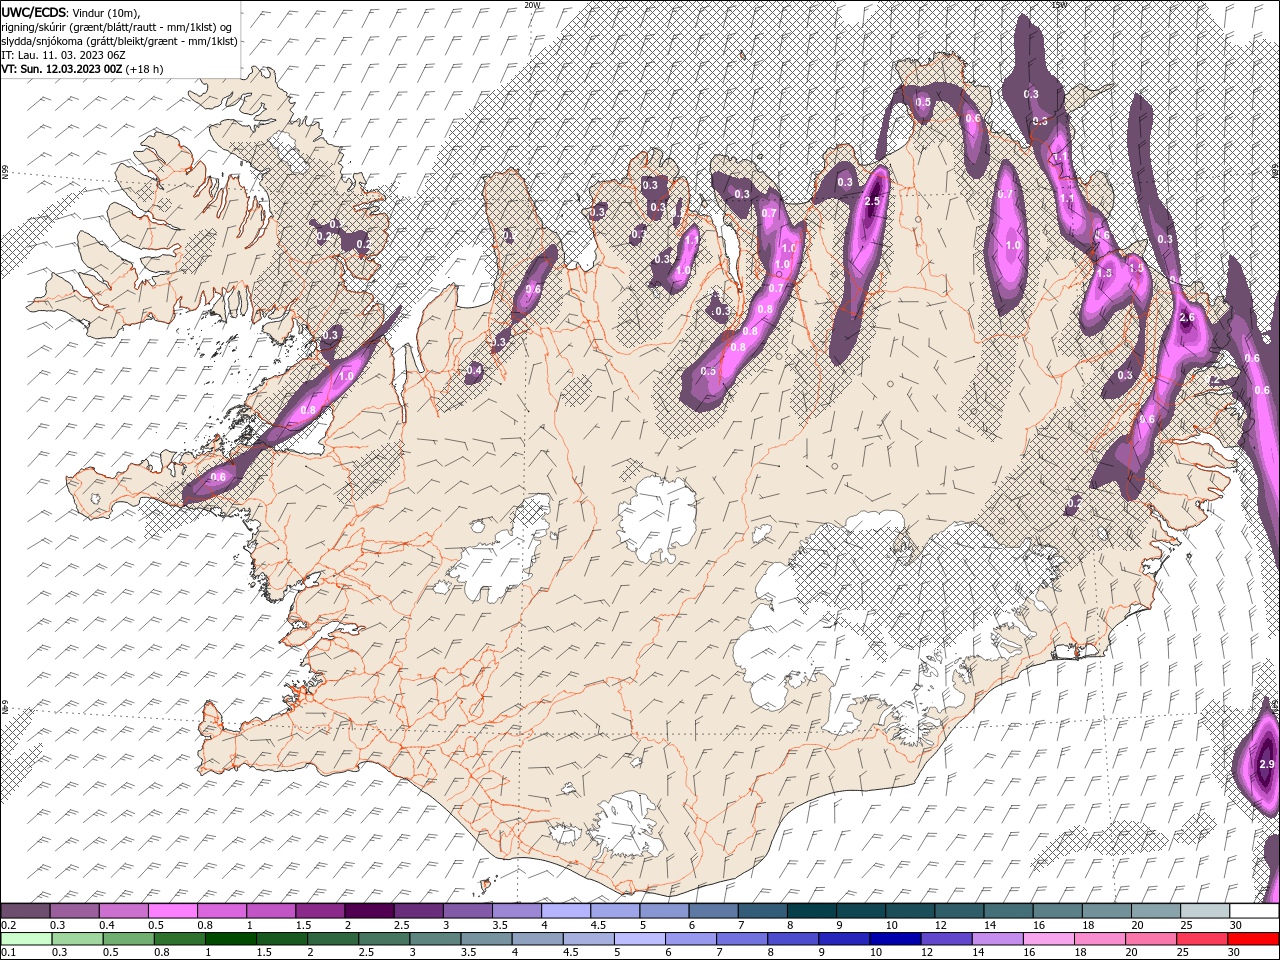Click the '0.1' label under the lower legend
The image size is (1280, 960).
[8, 953]
